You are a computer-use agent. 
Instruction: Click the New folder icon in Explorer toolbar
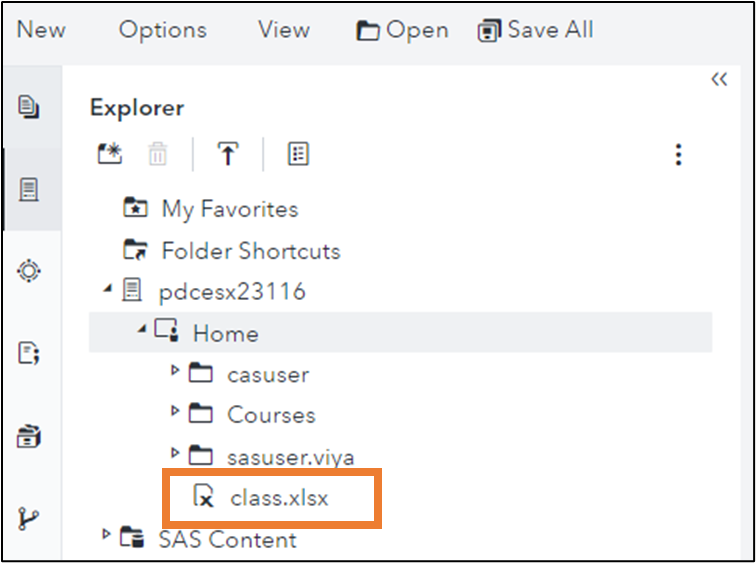[x=108, y=154]
